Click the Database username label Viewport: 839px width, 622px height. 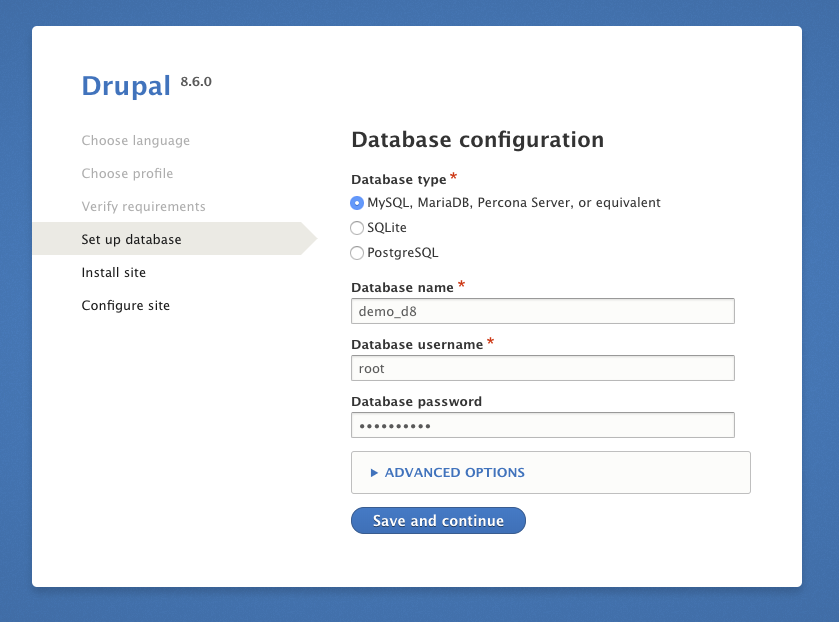(417, 344)
